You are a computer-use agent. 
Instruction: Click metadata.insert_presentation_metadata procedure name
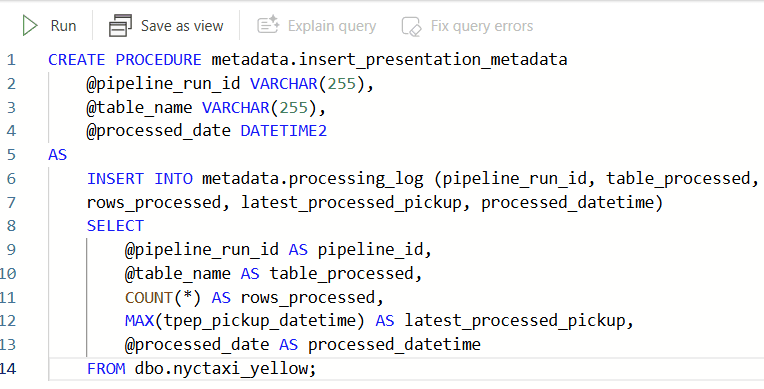389,60
